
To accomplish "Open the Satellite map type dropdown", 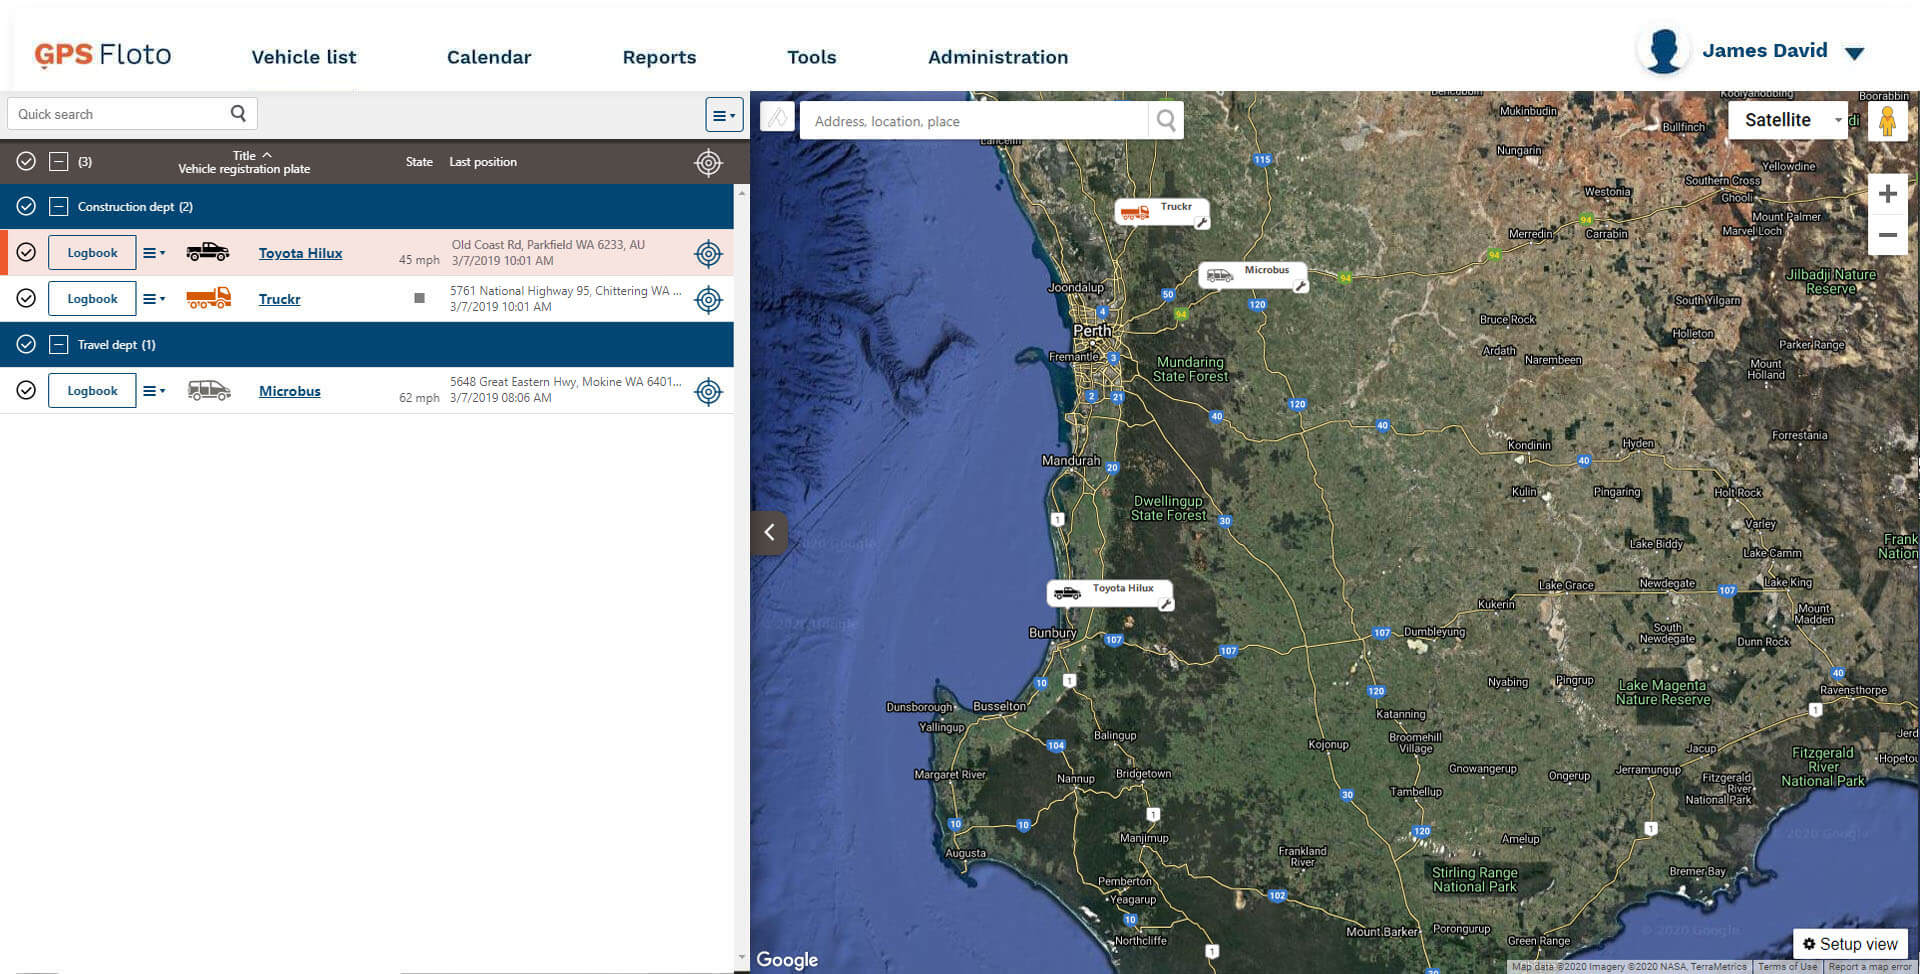I will tap(1788, 120).
